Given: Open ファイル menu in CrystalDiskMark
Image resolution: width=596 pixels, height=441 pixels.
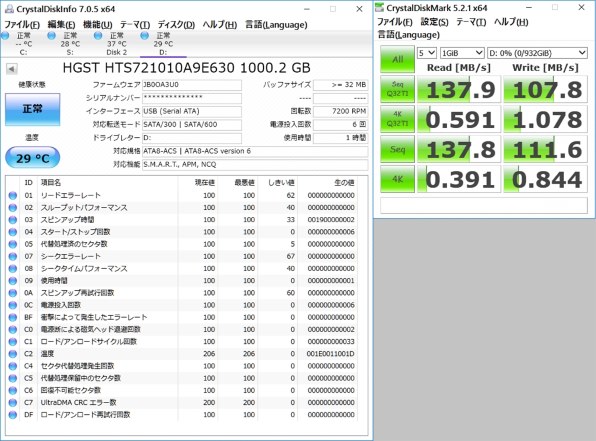Looking at the screenshot, I should coord(395,22).
